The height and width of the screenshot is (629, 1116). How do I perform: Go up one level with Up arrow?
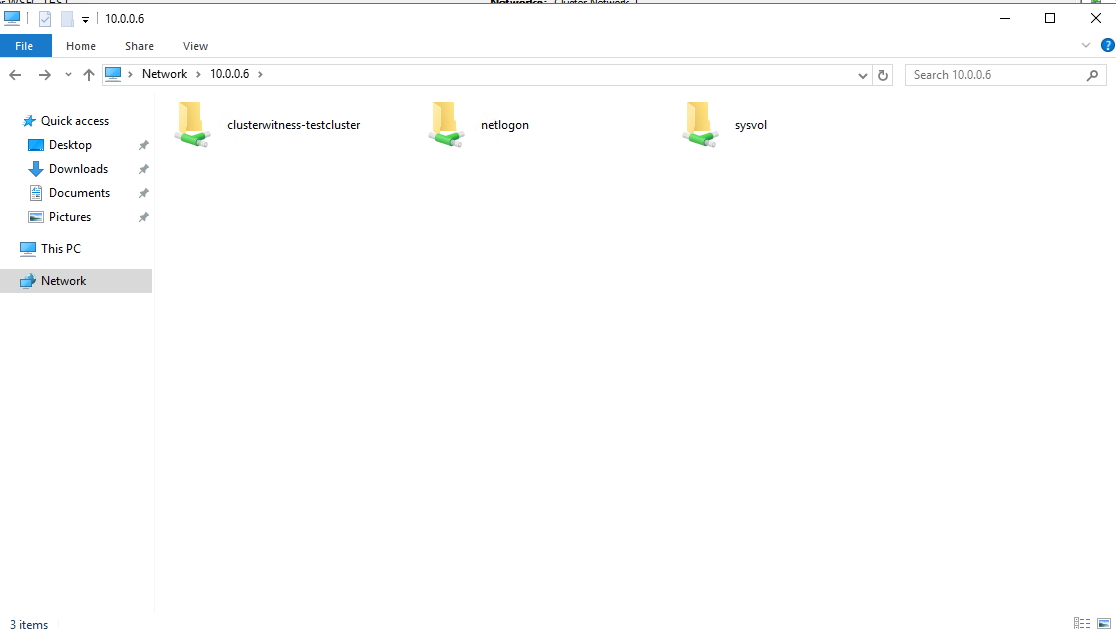click(89, 75)
